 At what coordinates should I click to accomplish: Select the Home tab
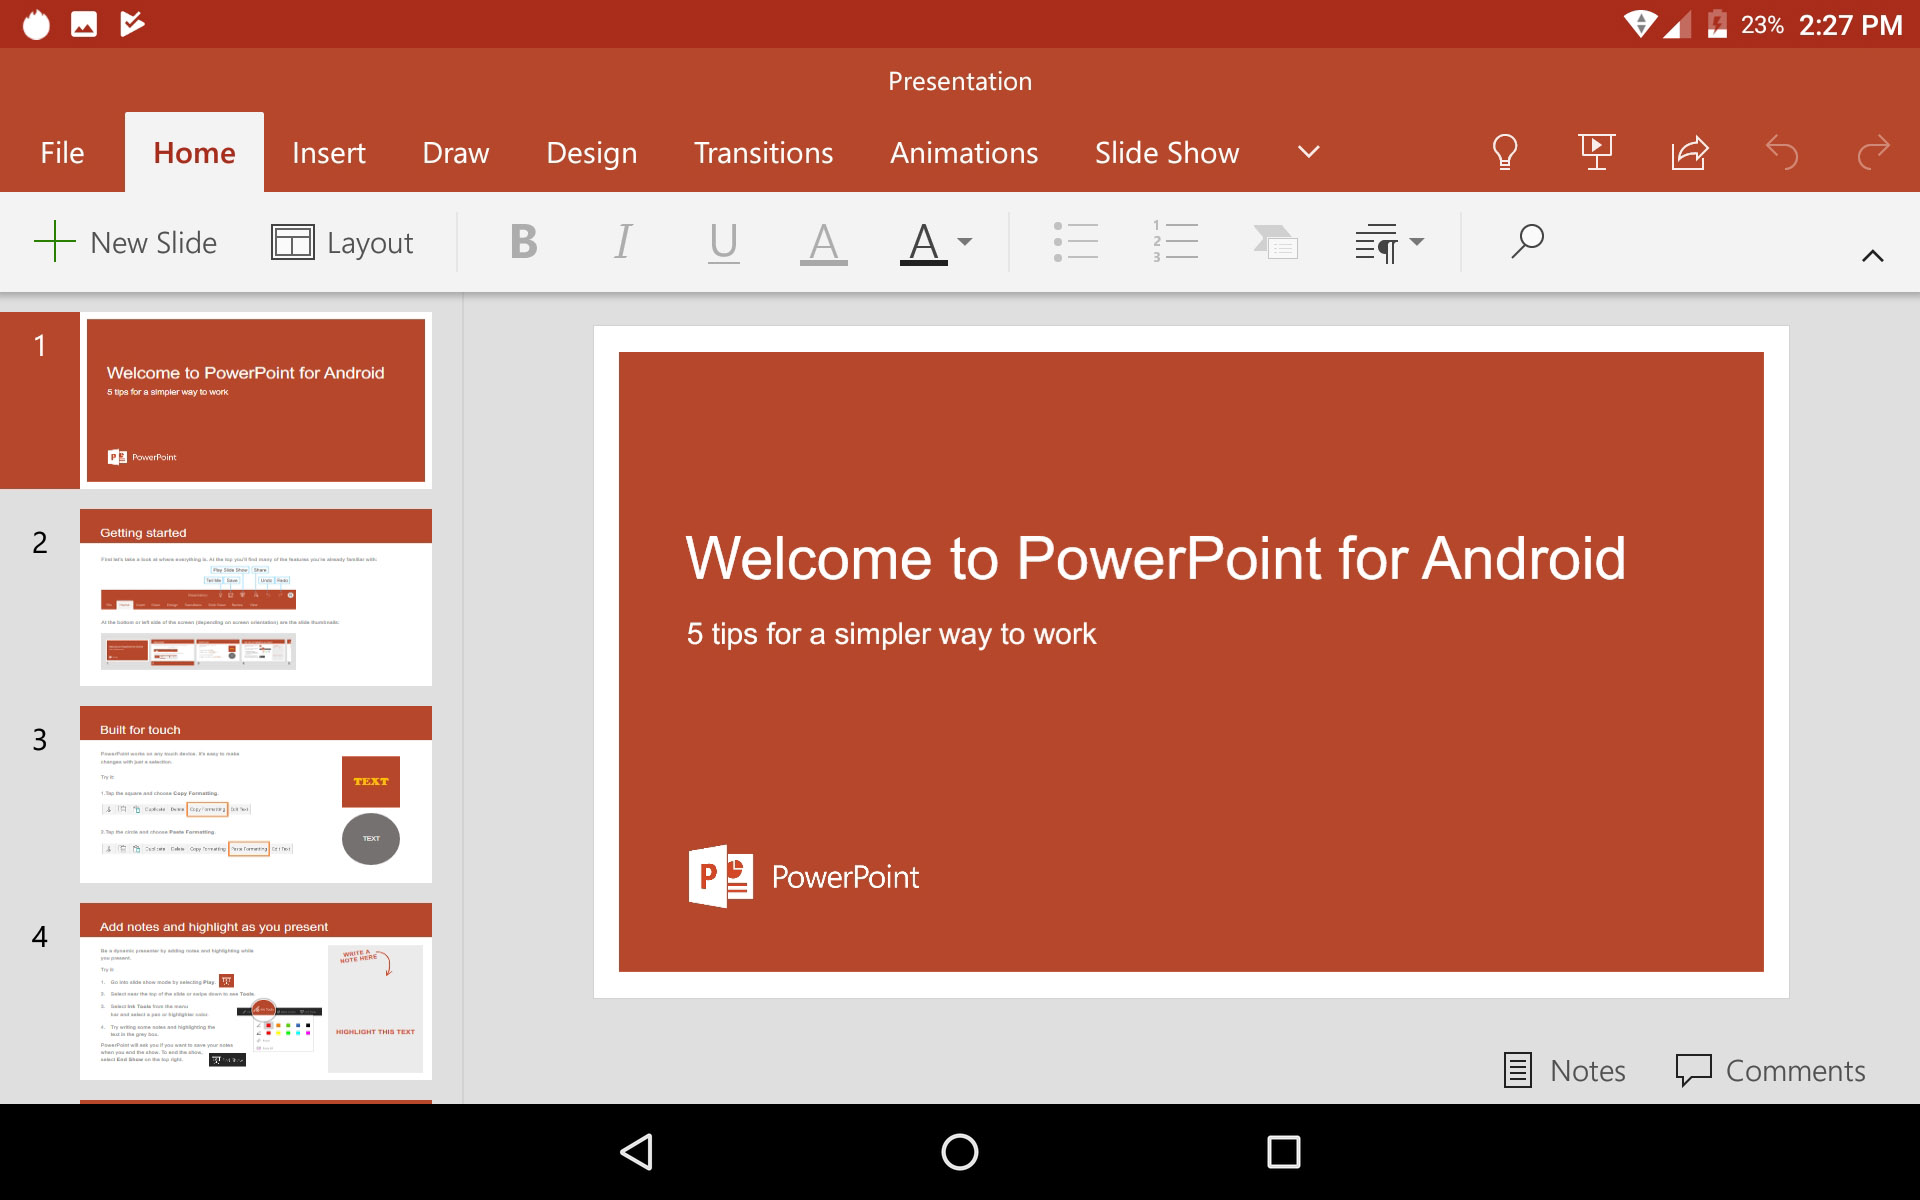[x=194, y=152]
